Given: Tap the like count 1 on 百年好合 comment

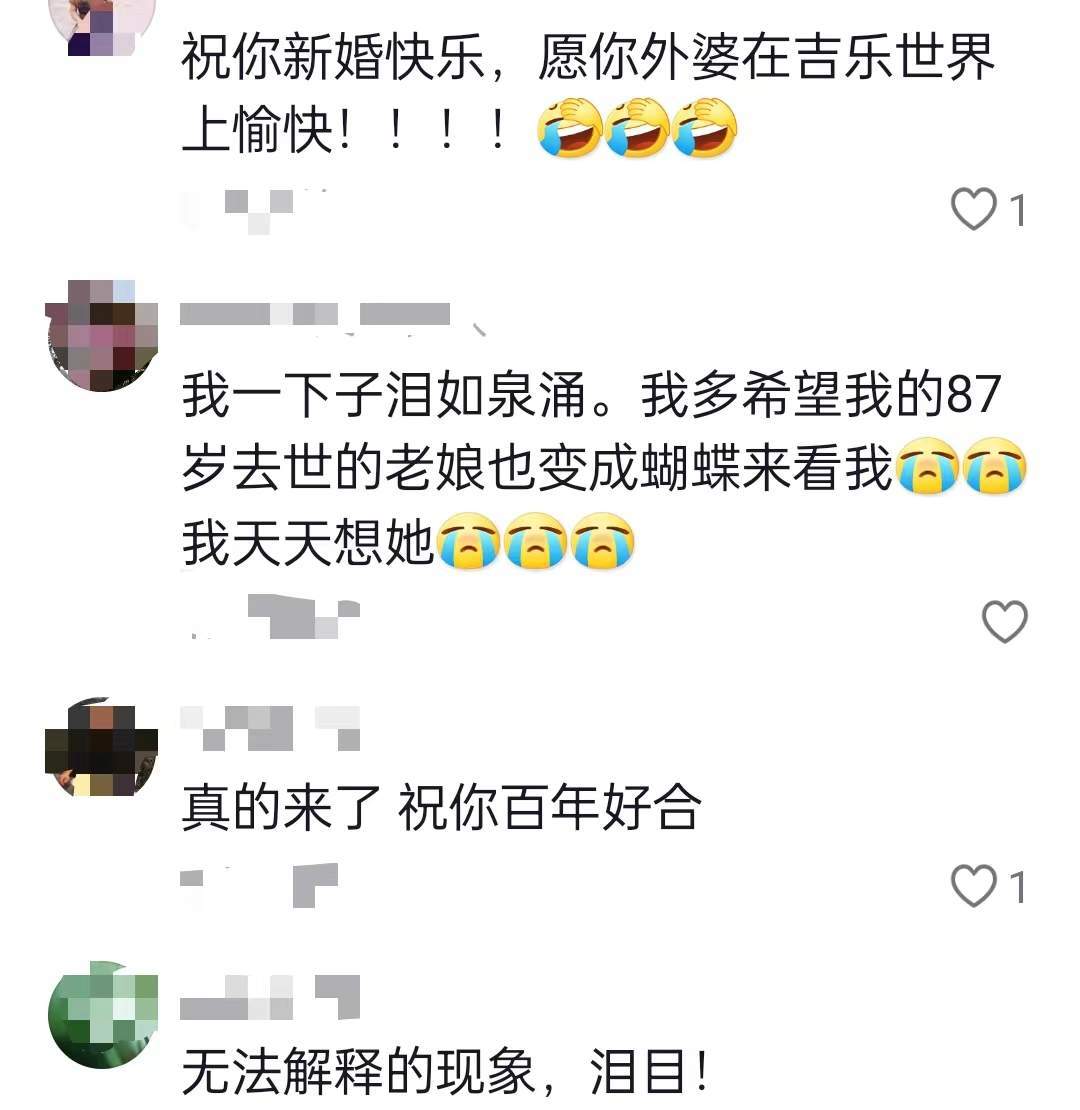Looking at the screenshot, I should [x=1018, y=887].
